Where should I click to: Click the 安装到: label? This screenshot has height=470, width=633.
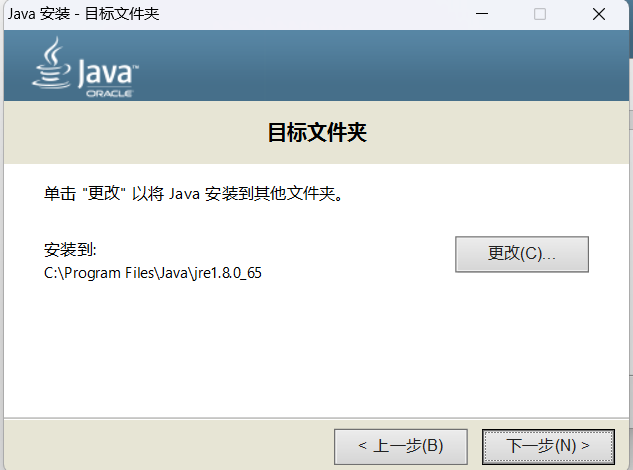point(70,250)
